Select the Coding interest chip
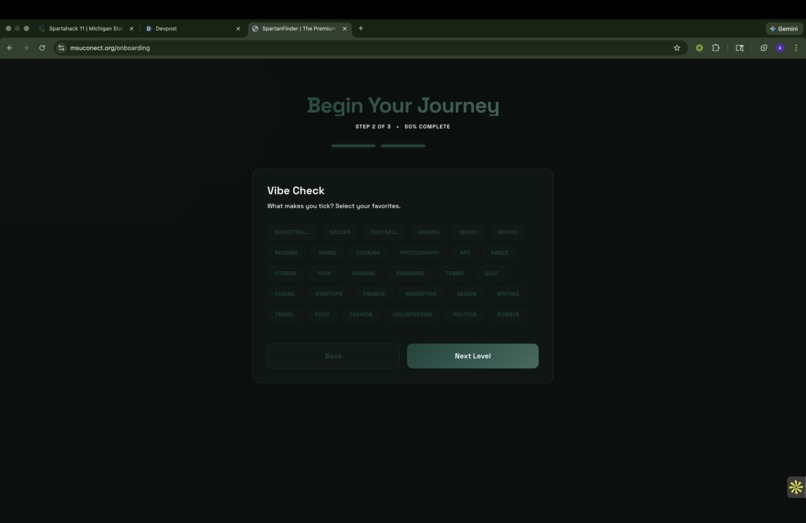Image resolution: width=806 pixels, height=523 pixels. [x=285, y=294]
